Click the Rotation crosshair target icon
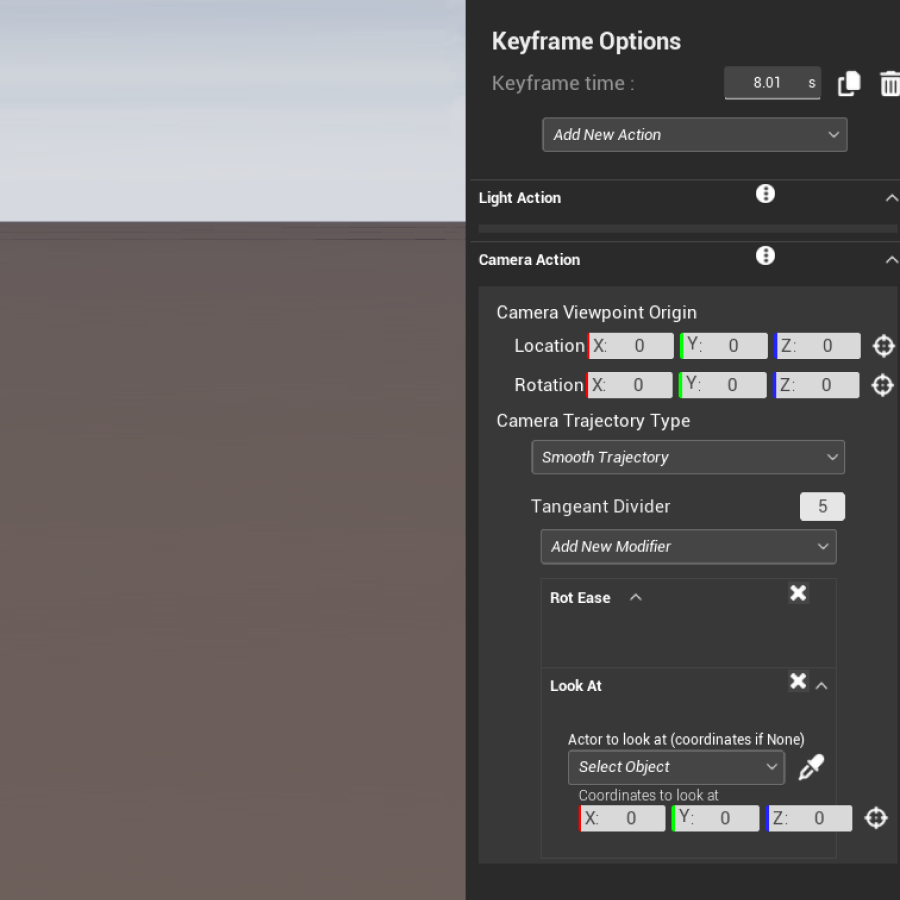Screen dimensions: 900x900 tap(882, 385)
